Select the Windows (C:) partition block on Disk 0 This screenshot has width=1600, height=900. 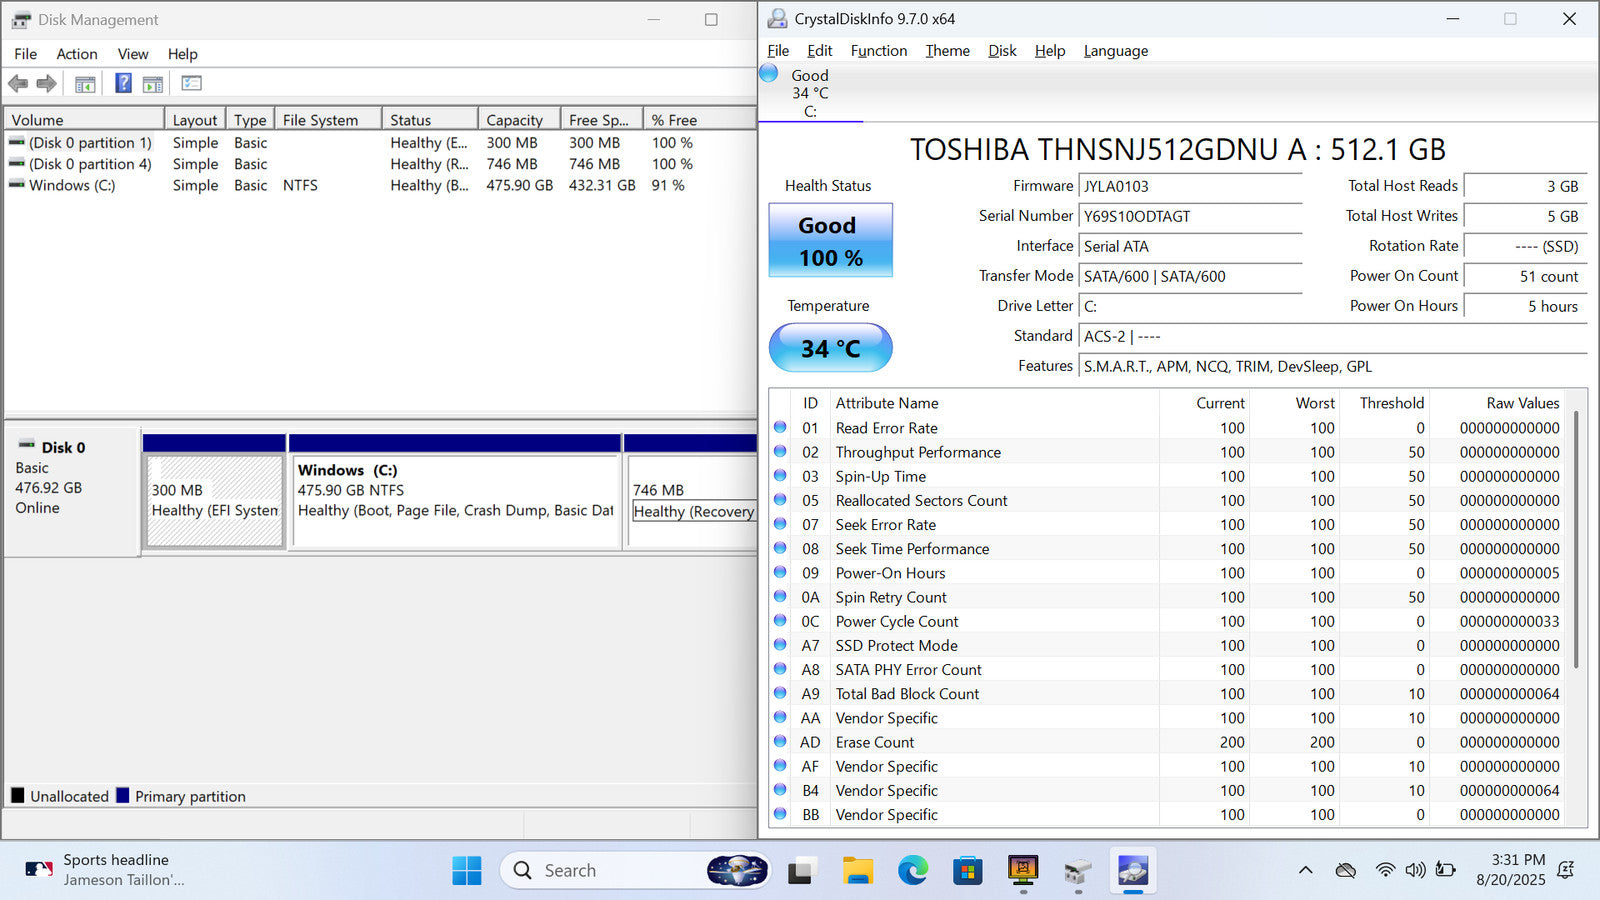(455, 500)
